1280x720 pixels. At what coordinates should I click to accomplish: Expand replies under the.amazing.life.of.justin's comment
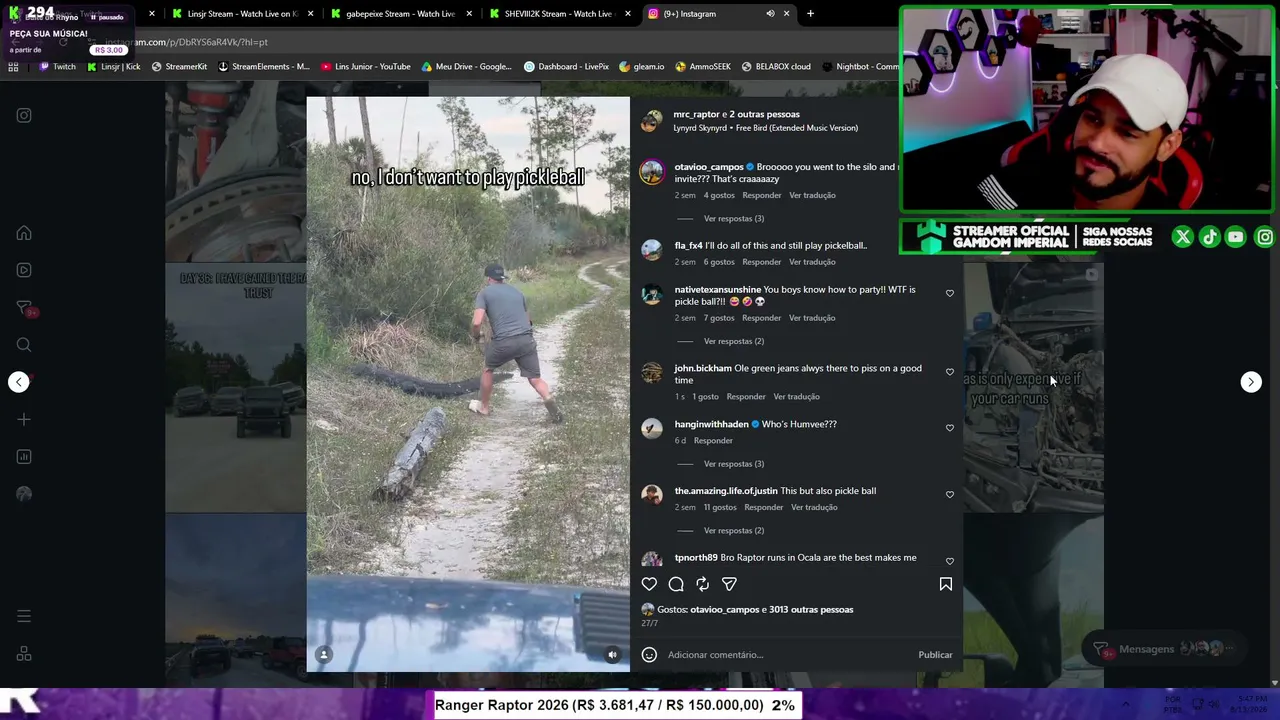[x=733, y=531]
